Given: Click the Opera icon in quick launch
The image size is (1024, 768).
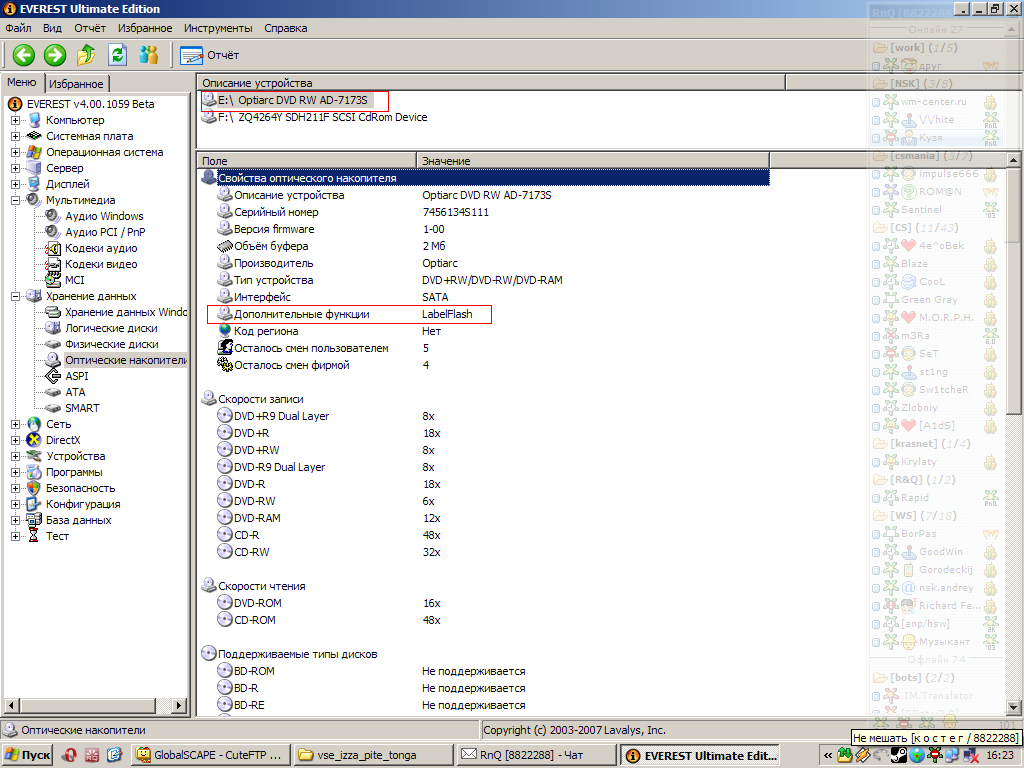Looking at the screenshot, I should click(x=69, y=755).
